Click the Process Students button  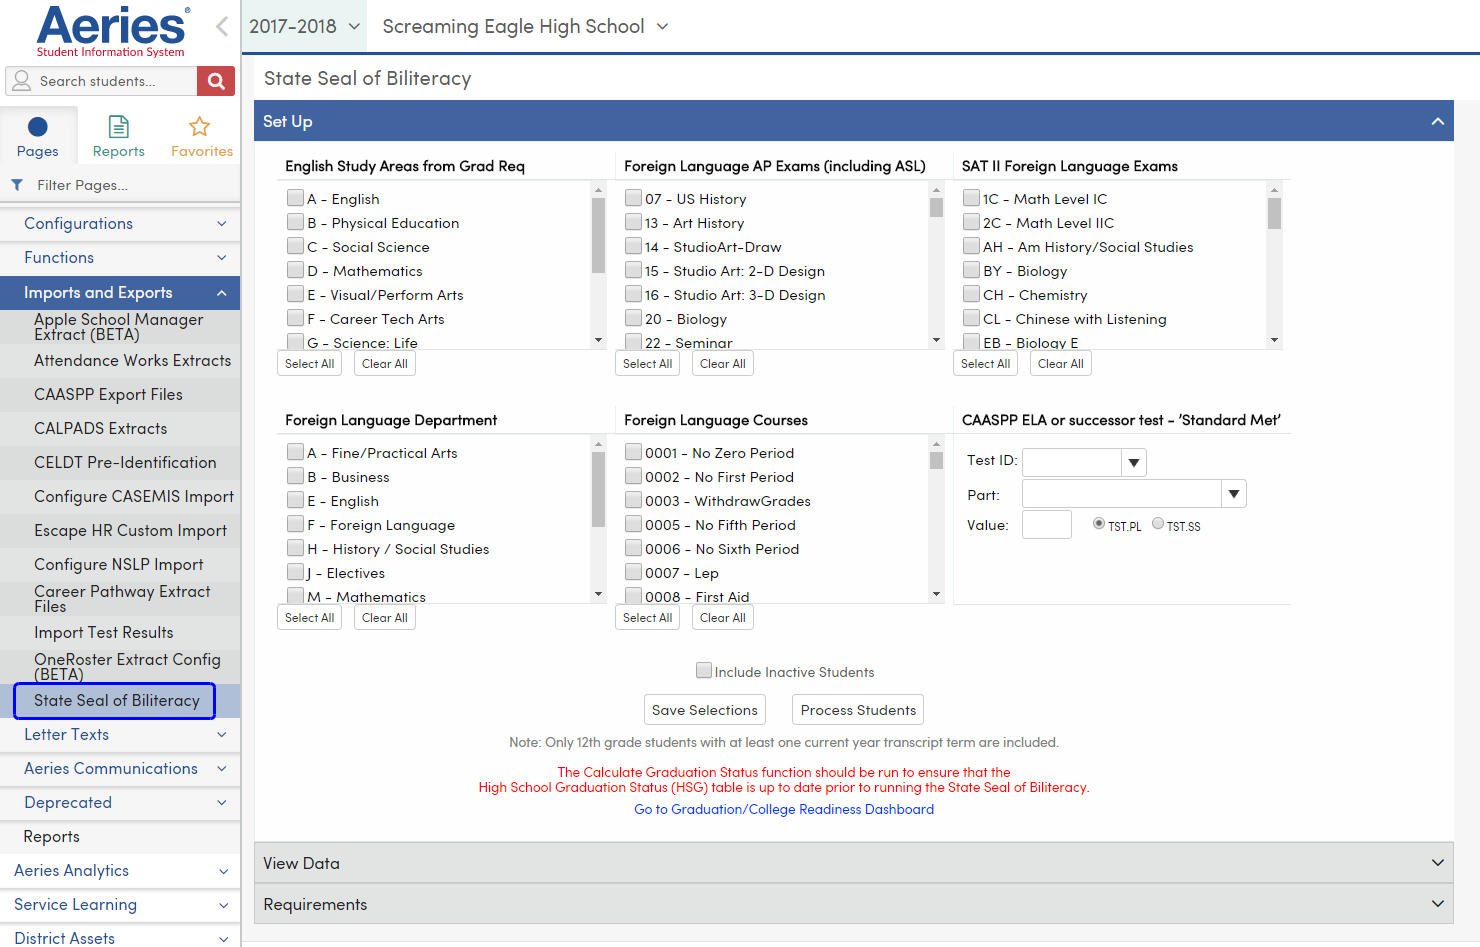coord(858,709)
